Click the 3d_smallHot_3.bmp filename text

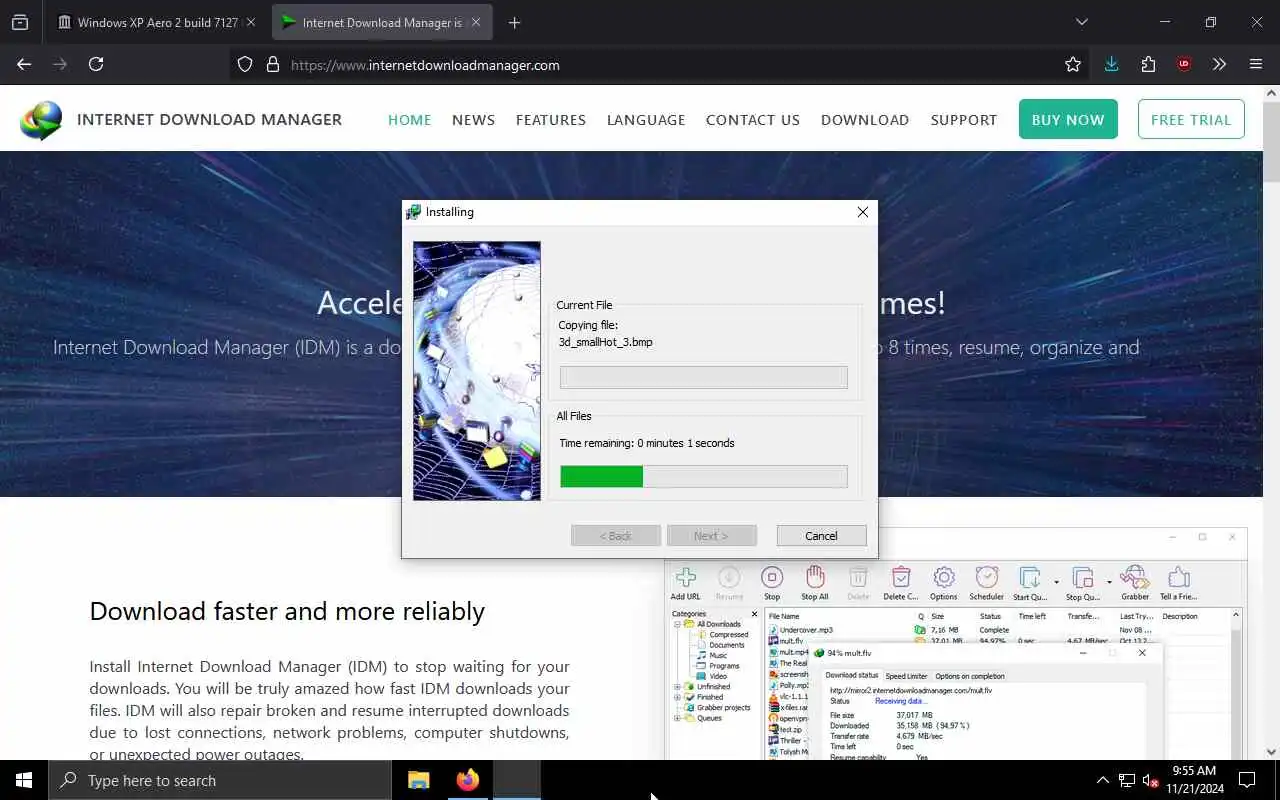point(606,342)
